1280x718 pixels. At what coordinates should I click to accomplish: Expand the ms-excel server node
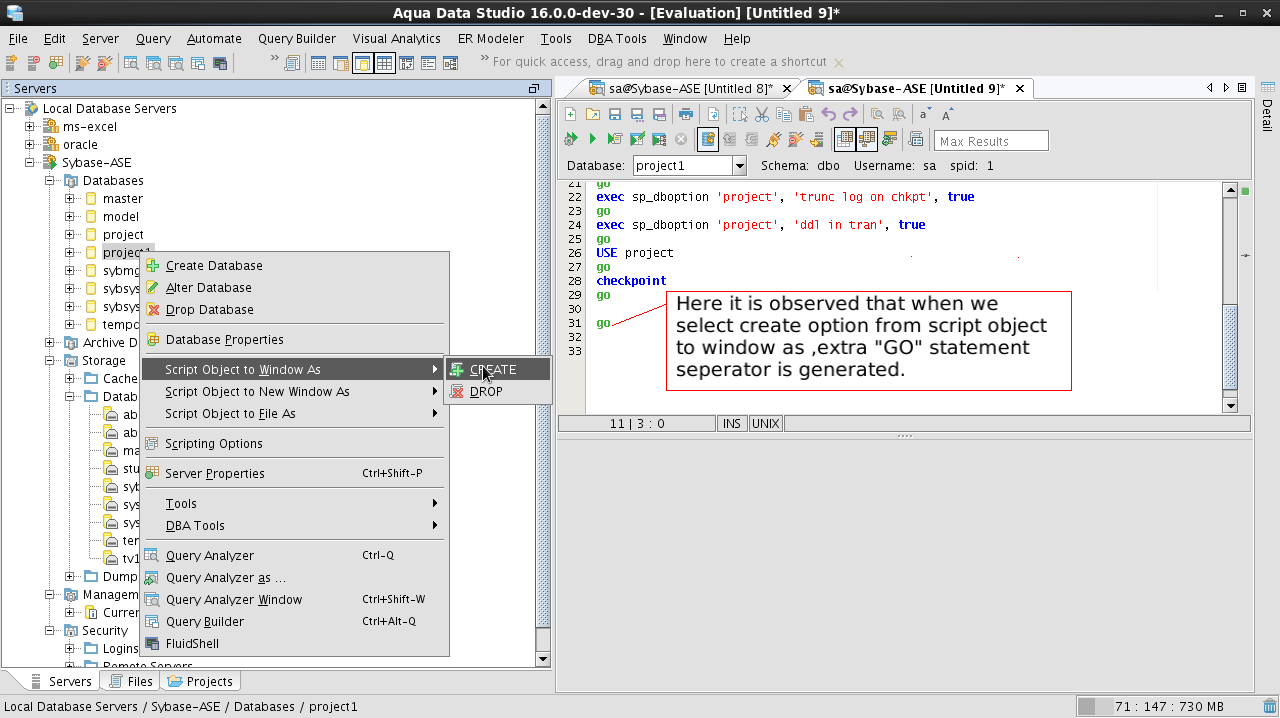(x=30, y=127)
